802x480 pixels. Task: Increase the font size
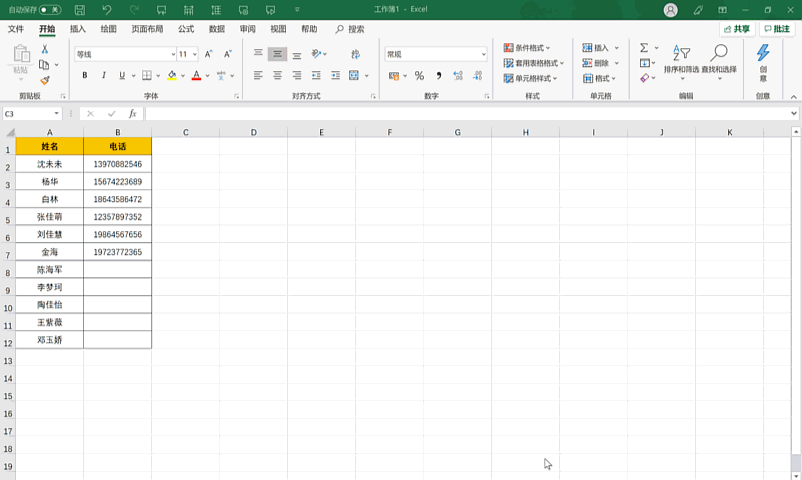pyautogui.click(x=209, y=54)
